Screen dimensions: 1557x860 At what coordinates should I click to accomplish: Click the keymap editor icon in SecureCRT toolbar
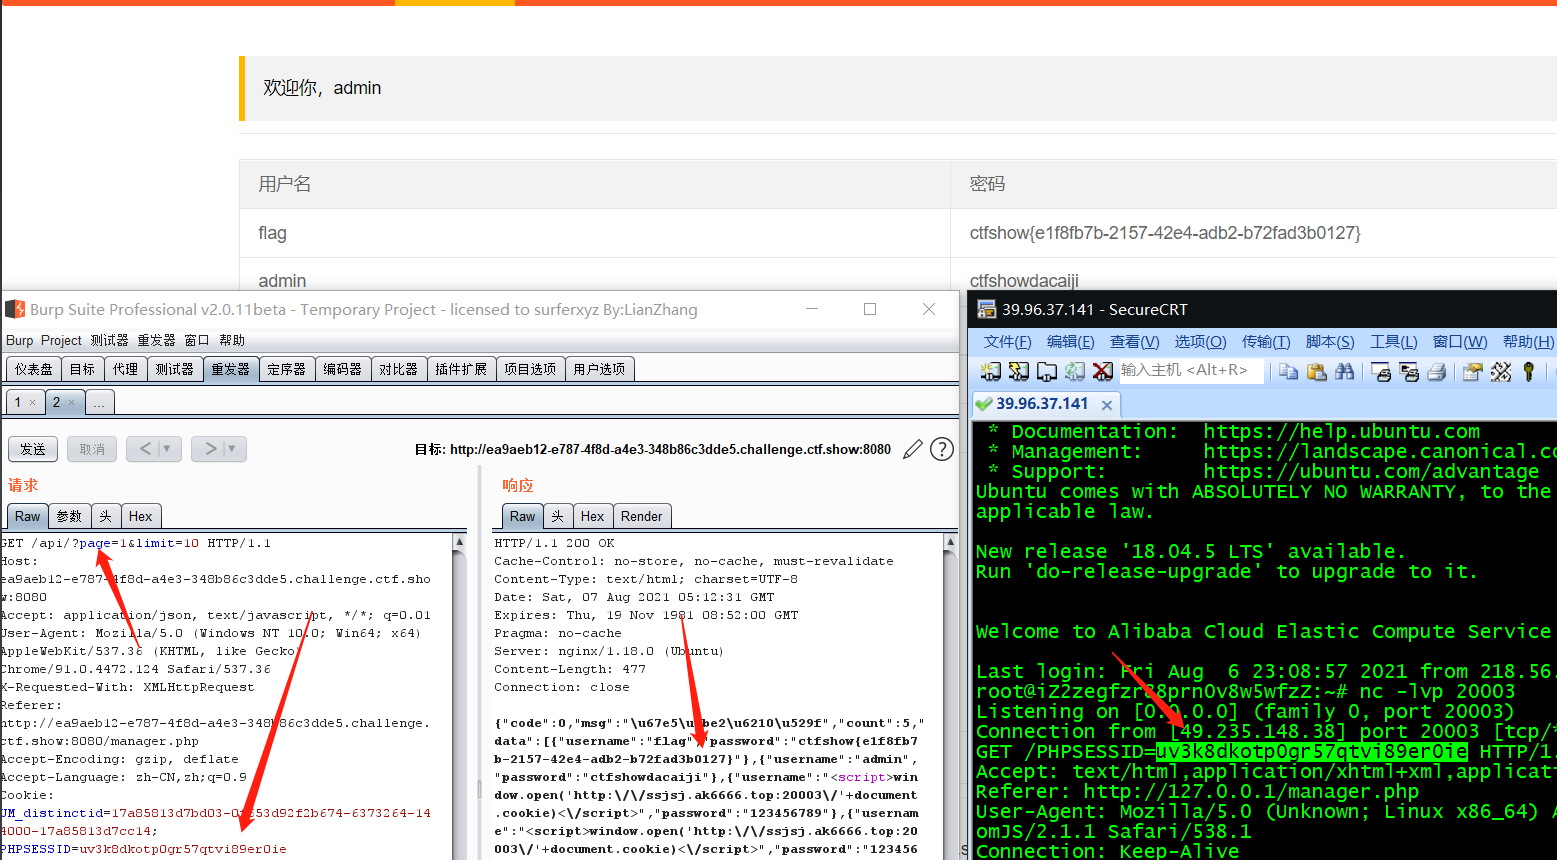(1501, 371)
